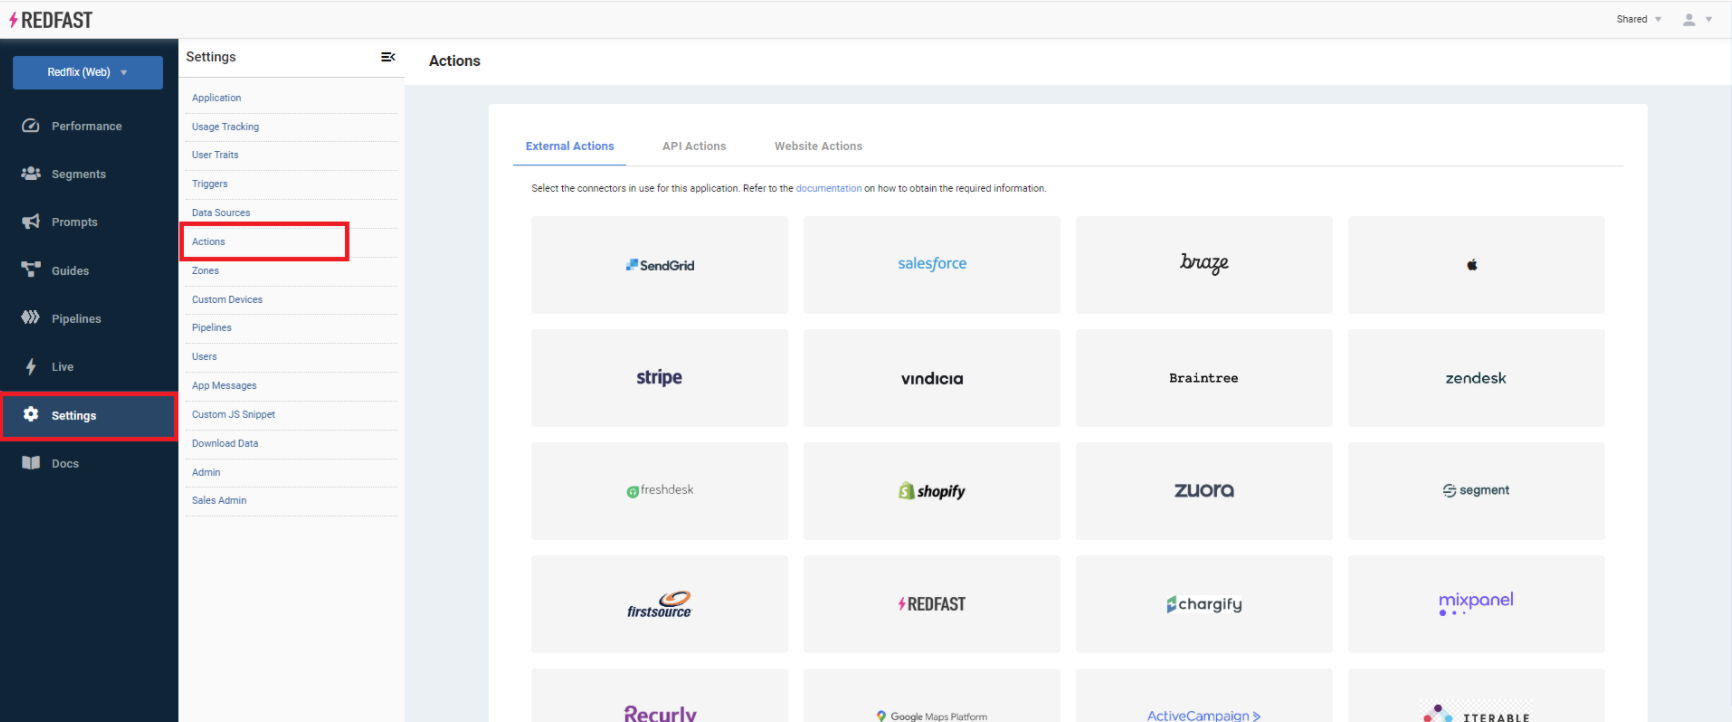Select the Zendesk connector card
The width and height of the screenshot is (1732, 722).
[x=1476, y=378]
